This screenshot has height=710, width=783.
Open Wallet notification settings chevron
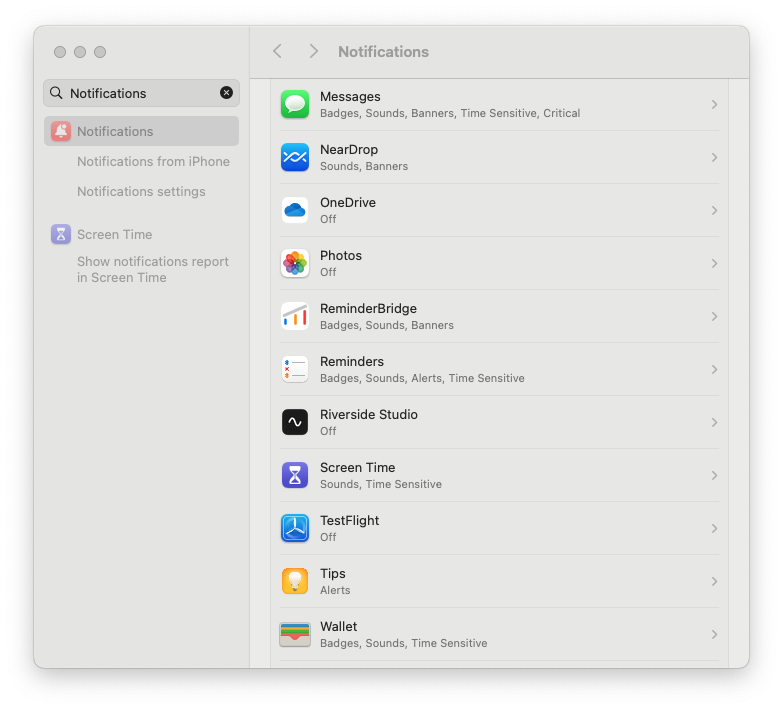715,634
